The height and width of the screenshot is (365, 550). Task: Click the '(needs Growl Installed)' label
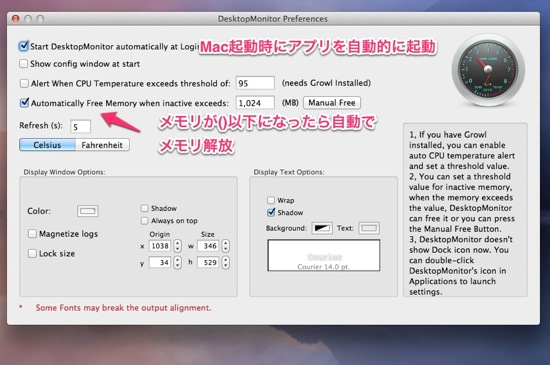click(x=326, y=83)
